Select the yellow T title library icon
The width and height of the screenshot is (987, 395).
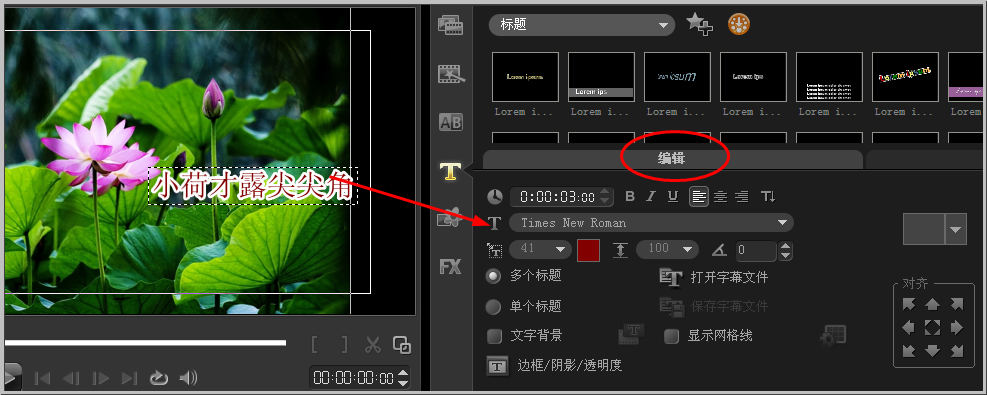click(450, 170)
